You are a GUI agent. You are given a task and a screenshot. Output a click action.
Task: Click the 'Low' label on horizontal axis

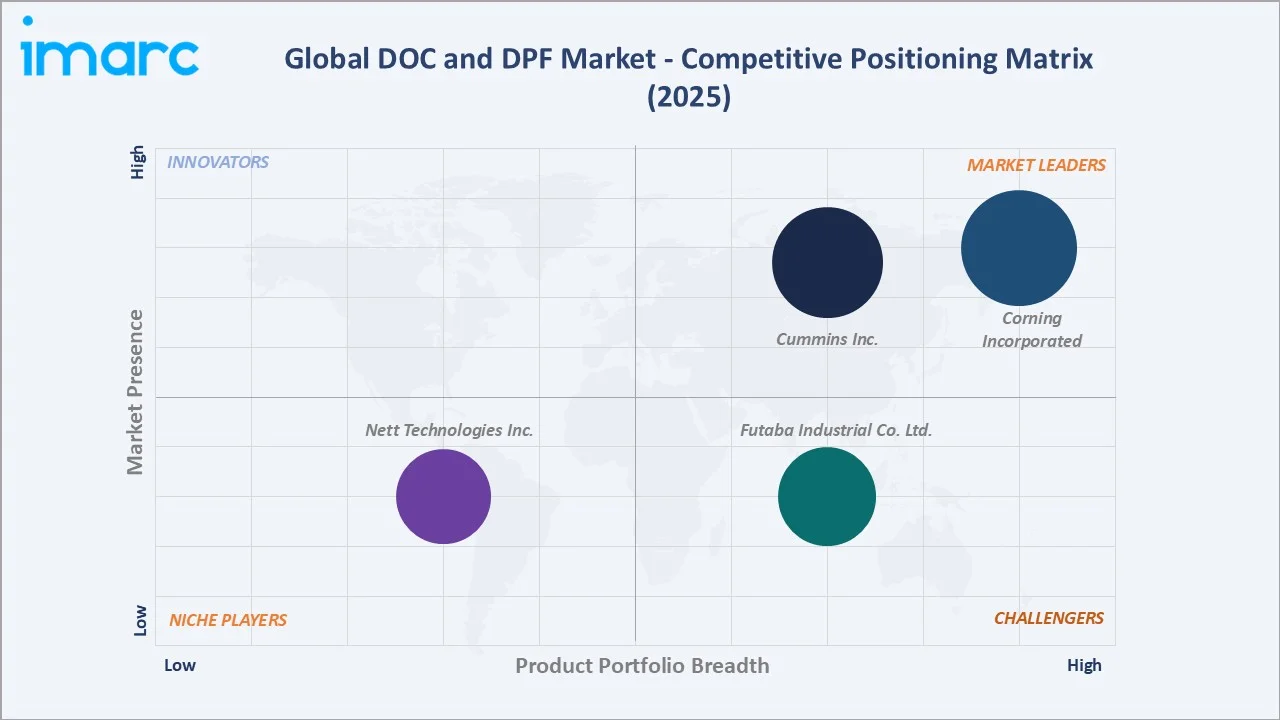pos(180,665)
